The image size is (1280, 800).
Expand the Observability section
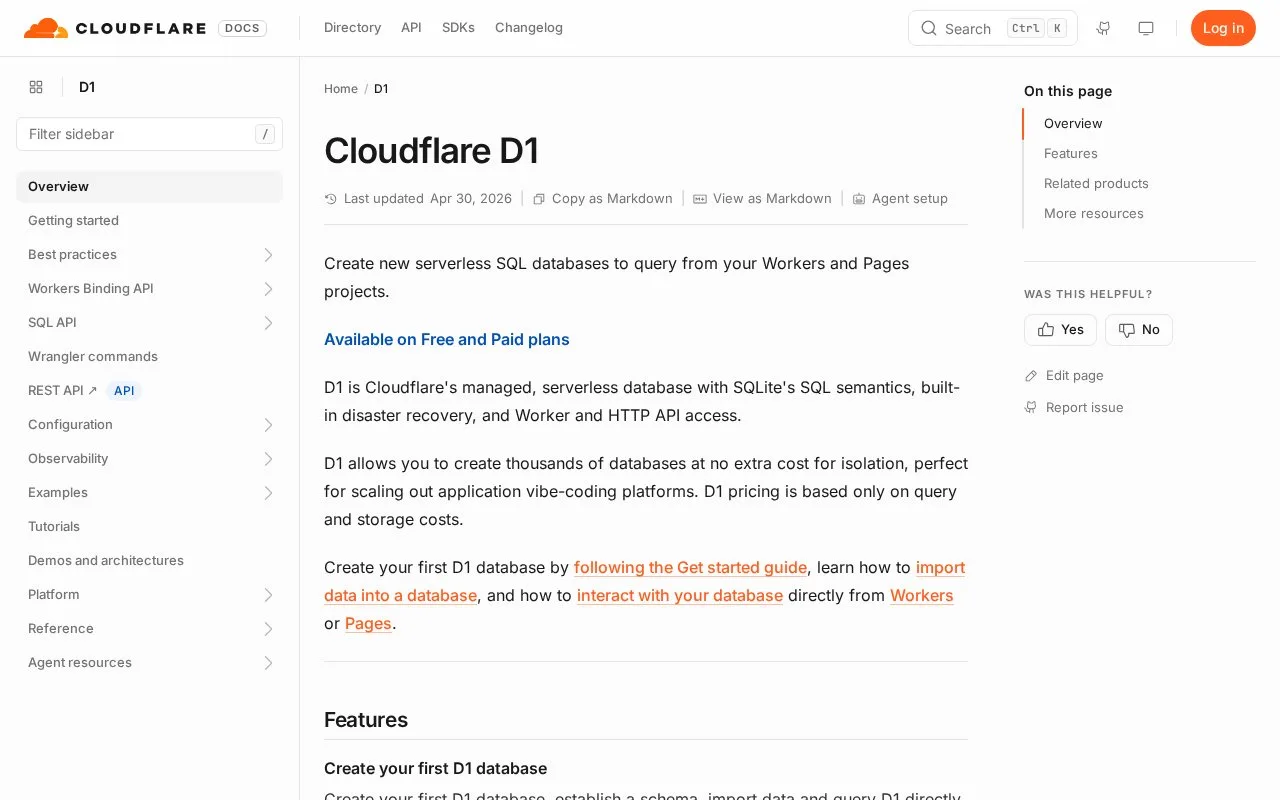[x=268, y=459]
